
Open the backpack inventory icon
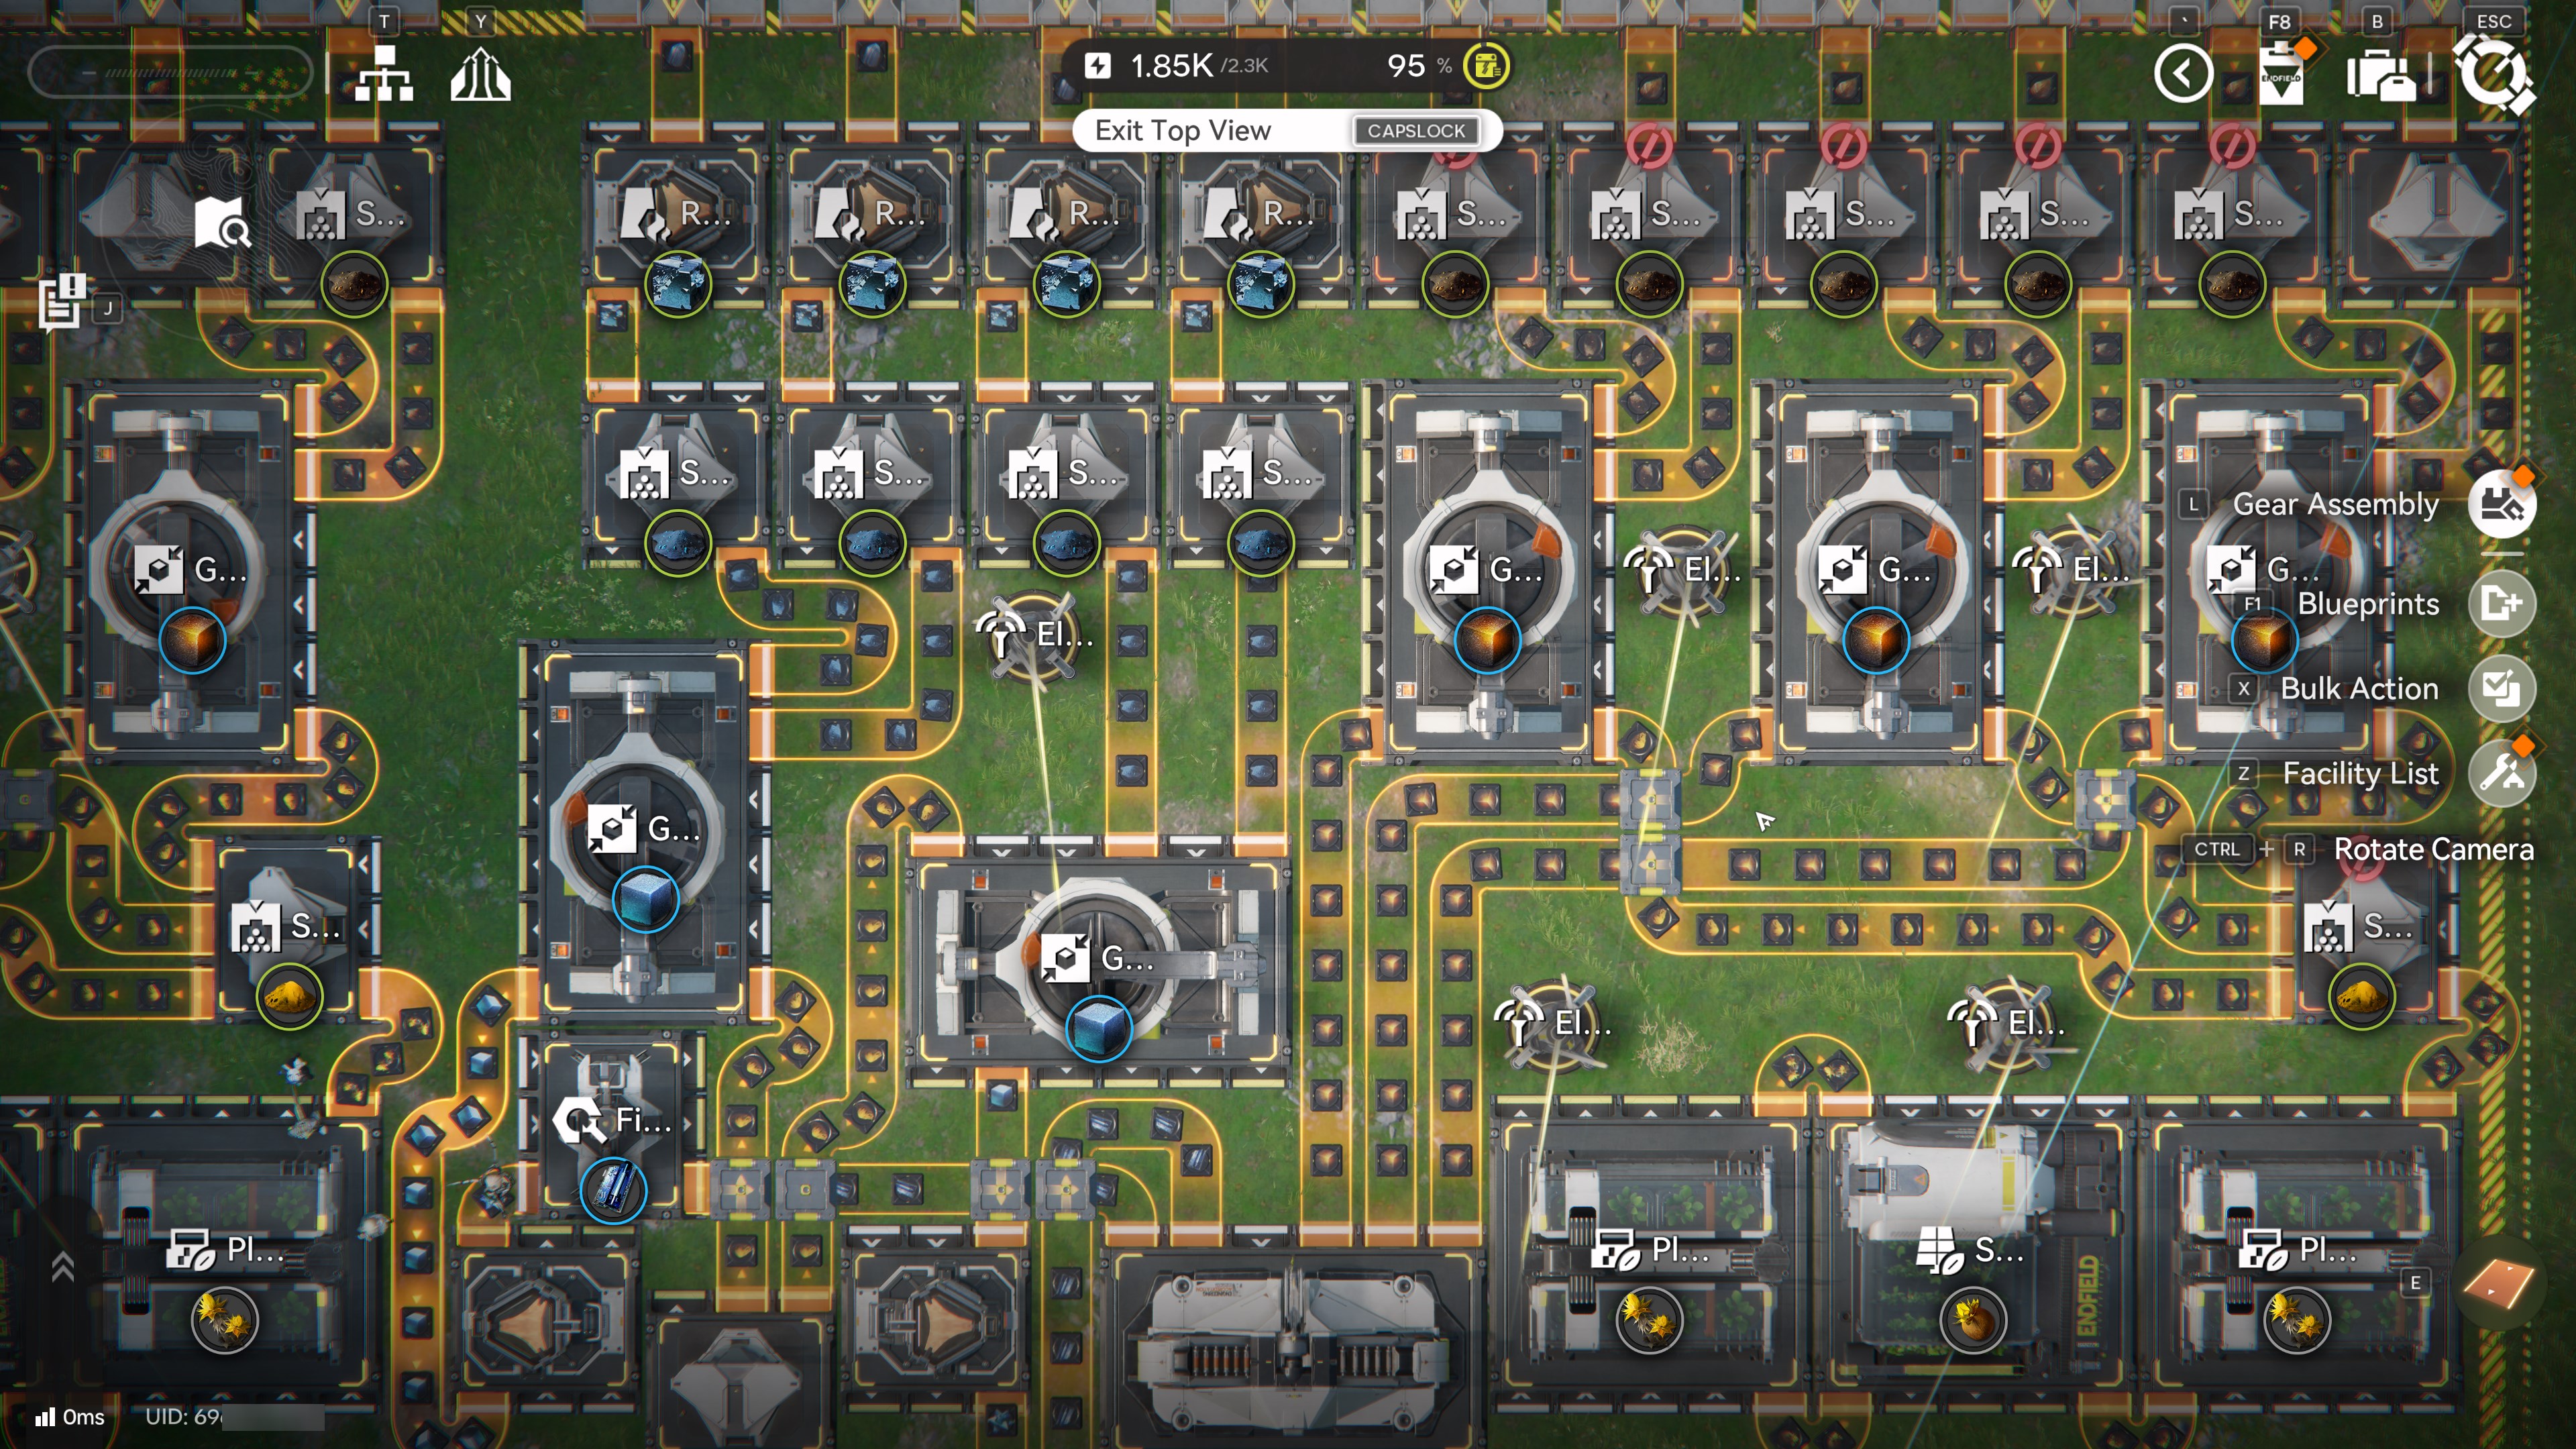click(x=2380, y=76)
